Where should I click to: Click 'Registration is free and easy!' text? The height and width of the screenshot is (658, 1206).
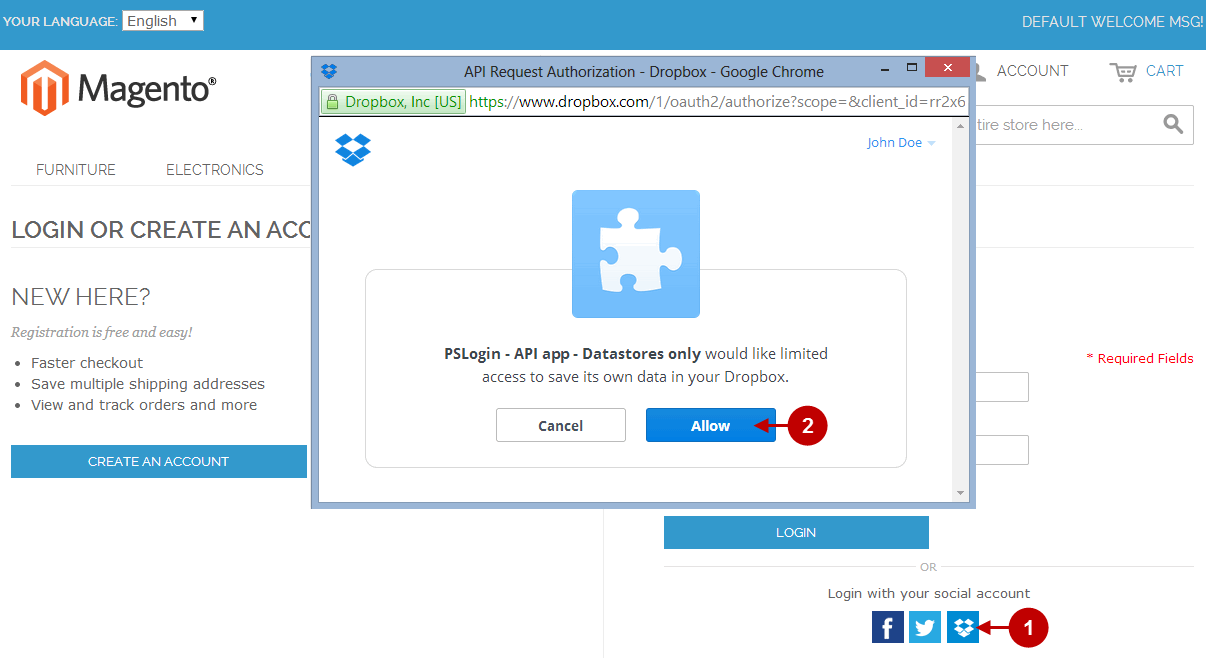(102, 332)
